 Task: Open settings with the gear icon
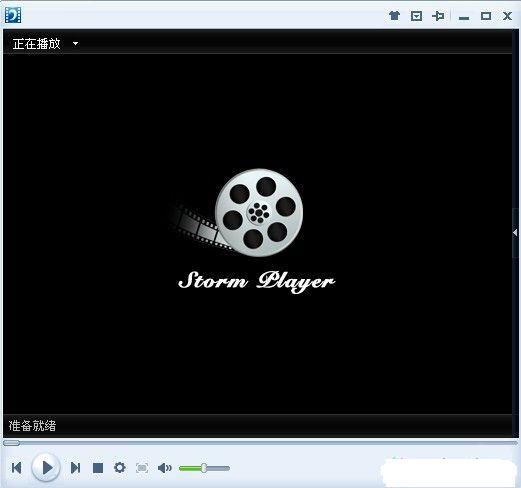point(120,467)
